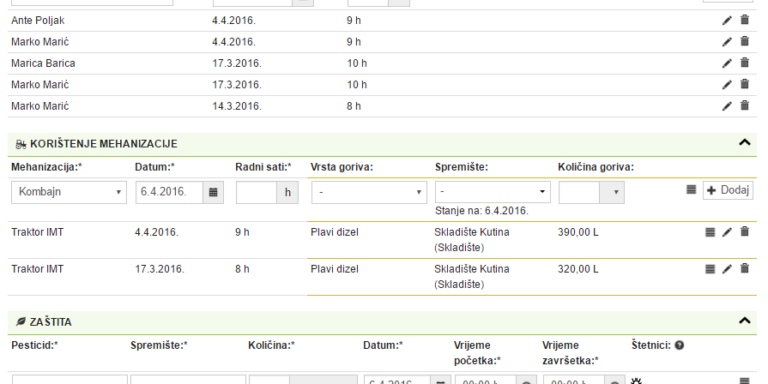Click list icon next to Dodaj button
Viewport: 768px width, 384px height.
point(691,190)
